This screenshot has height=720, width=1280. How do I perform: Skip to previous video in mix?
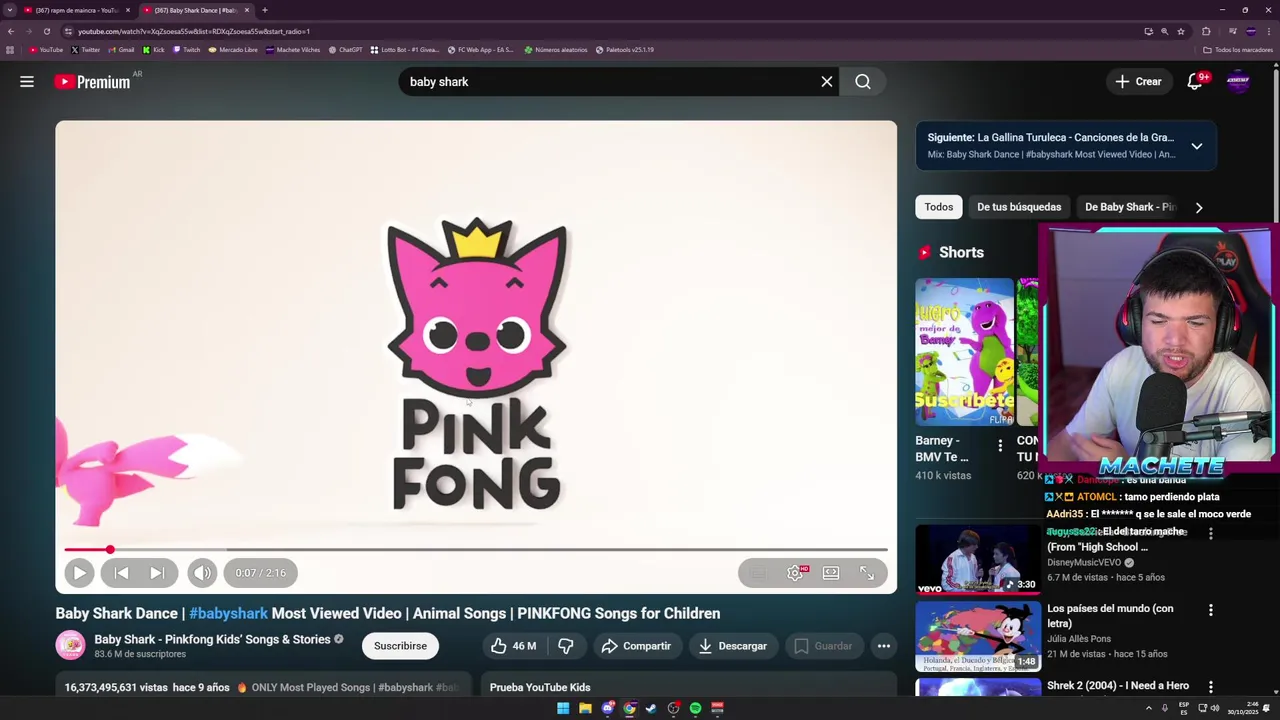pyautogui.click(x=121, y=573)
